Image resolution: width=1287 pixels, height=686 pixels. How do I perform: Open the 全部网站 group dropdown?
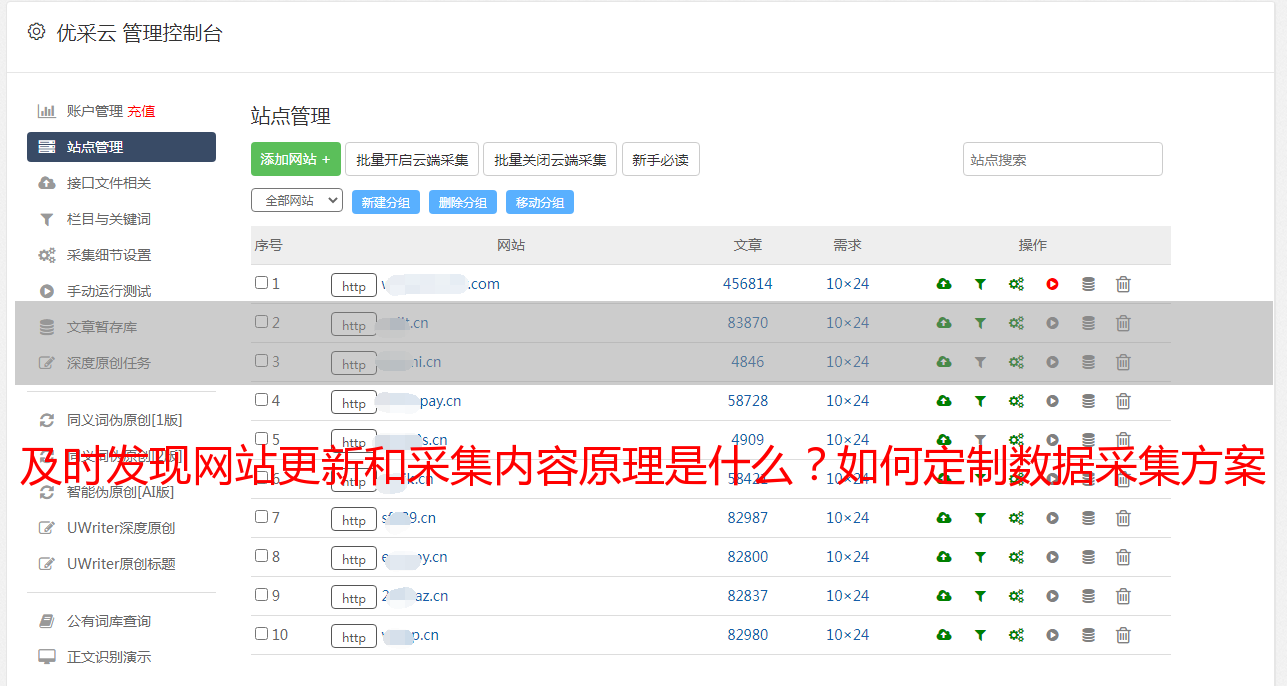[x=297, y=201]
